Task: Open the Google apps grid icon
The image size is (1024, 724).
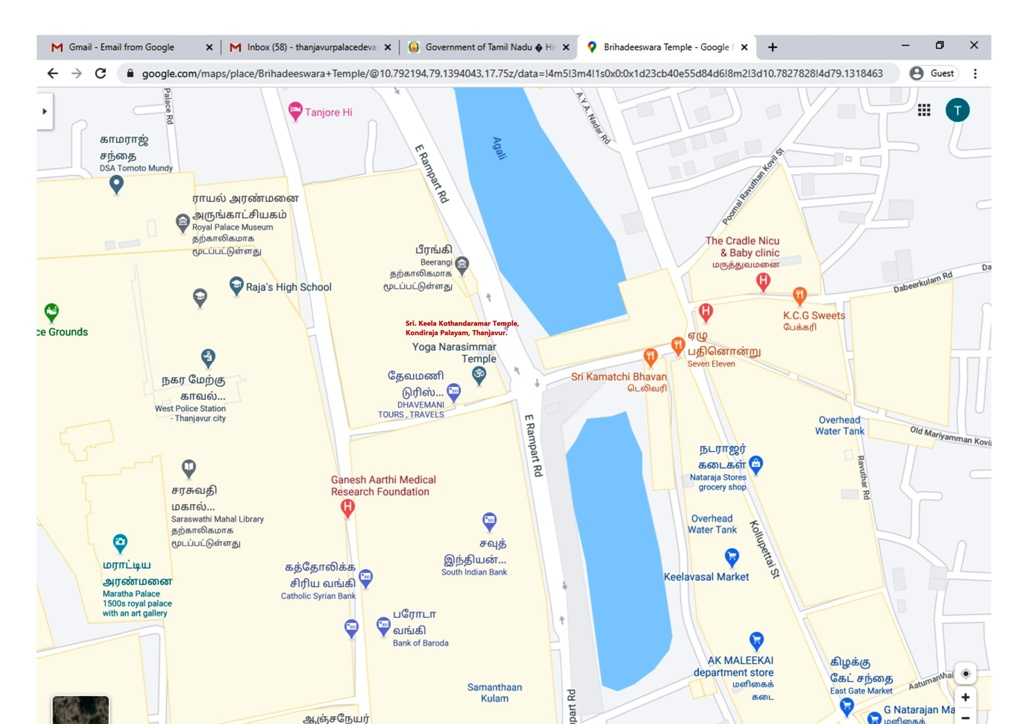Action: [924, 110]
